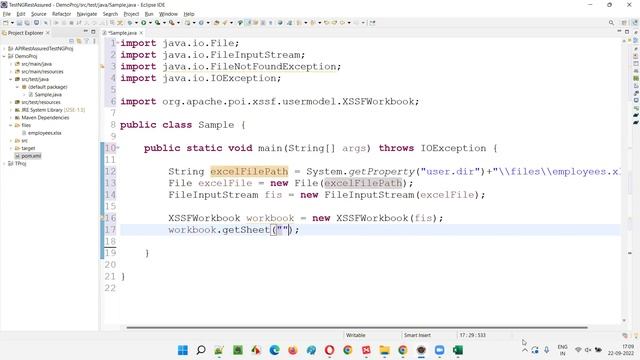Maximize the Project Explorer panel
This screenshot has width=640, height=360.
coord(93,32)
